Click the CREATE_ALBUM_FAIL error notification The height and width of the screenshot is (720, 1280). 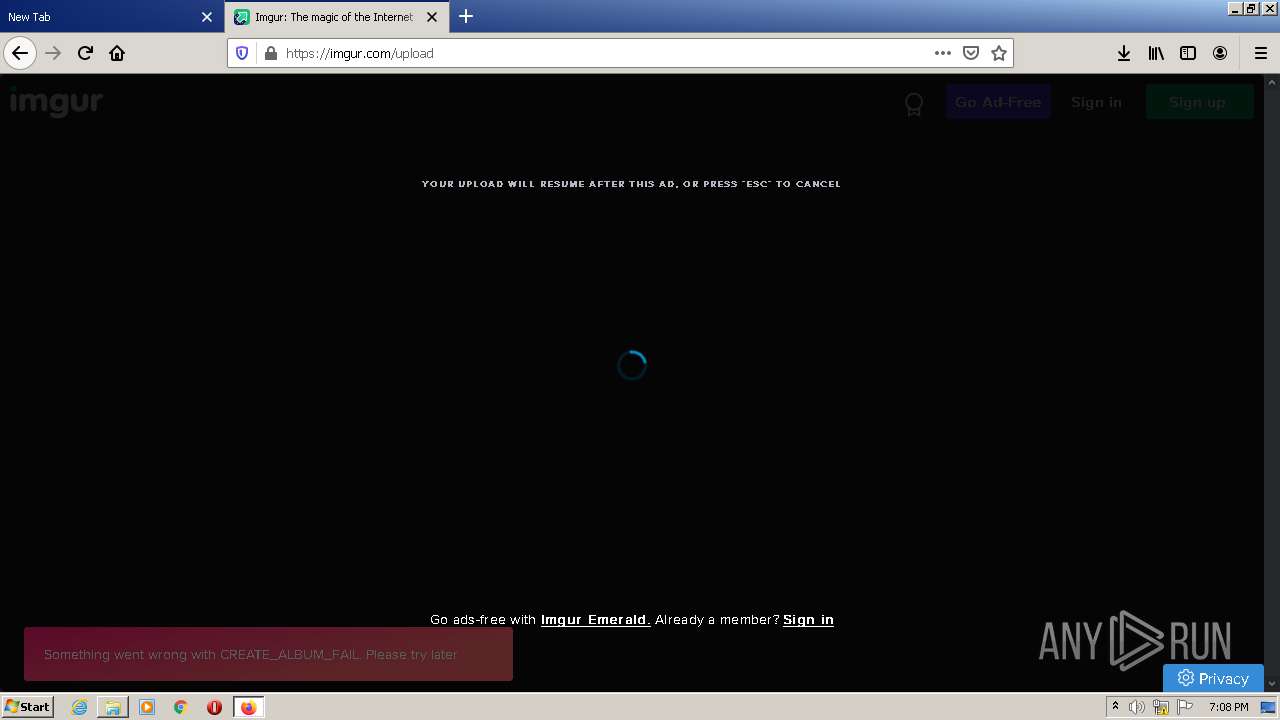click(x=268, y=654)
